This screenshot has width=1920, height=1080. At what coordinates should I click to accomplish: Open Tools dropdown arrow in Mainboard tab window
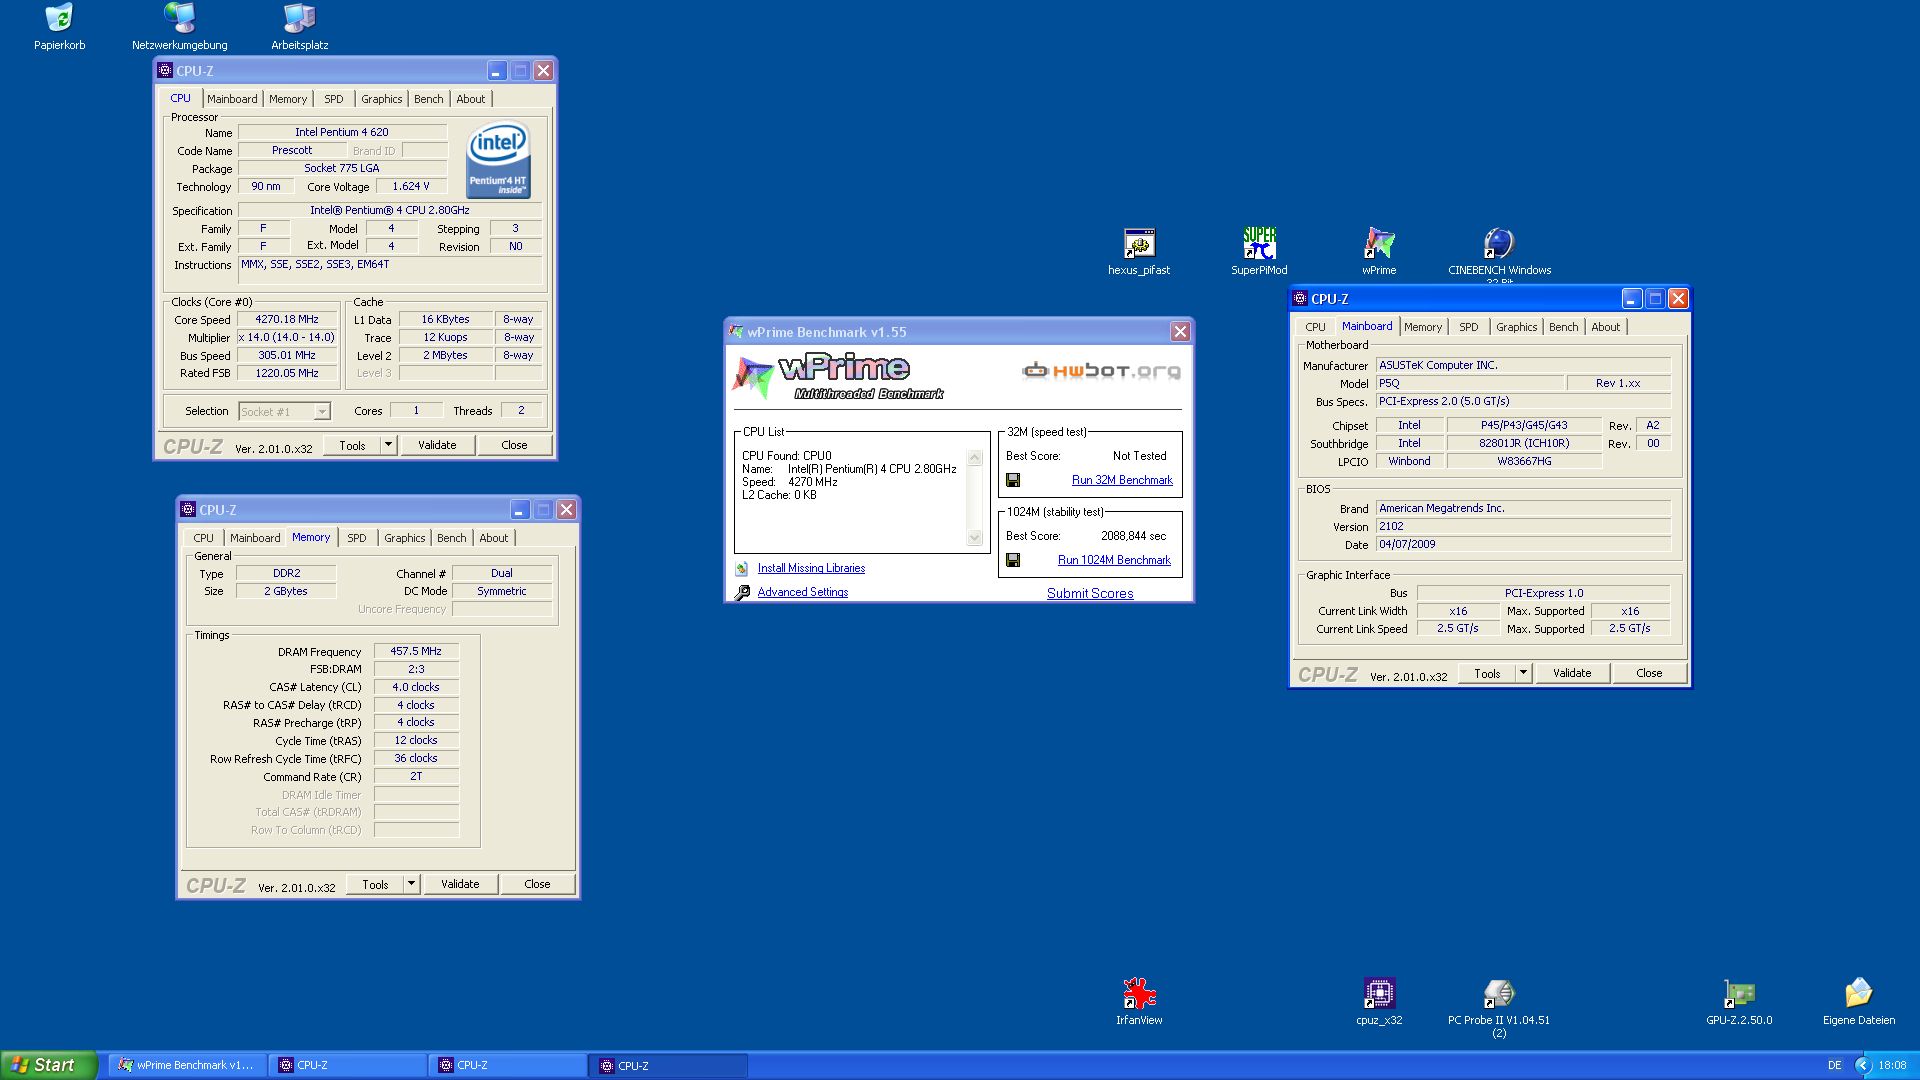(x=1523, y=673)
